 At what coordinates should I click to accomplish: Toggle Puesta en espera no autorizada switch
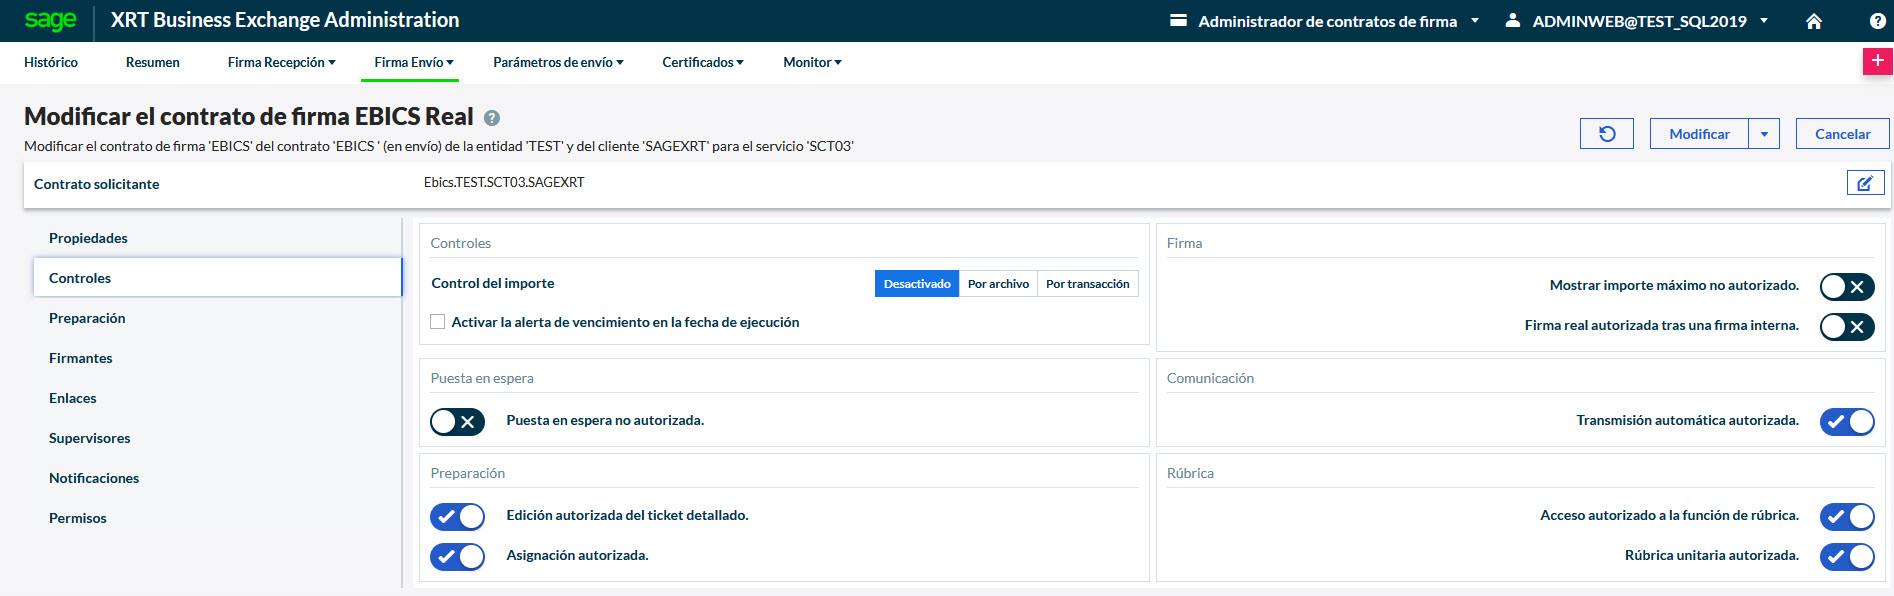click(x=457, y=422)
